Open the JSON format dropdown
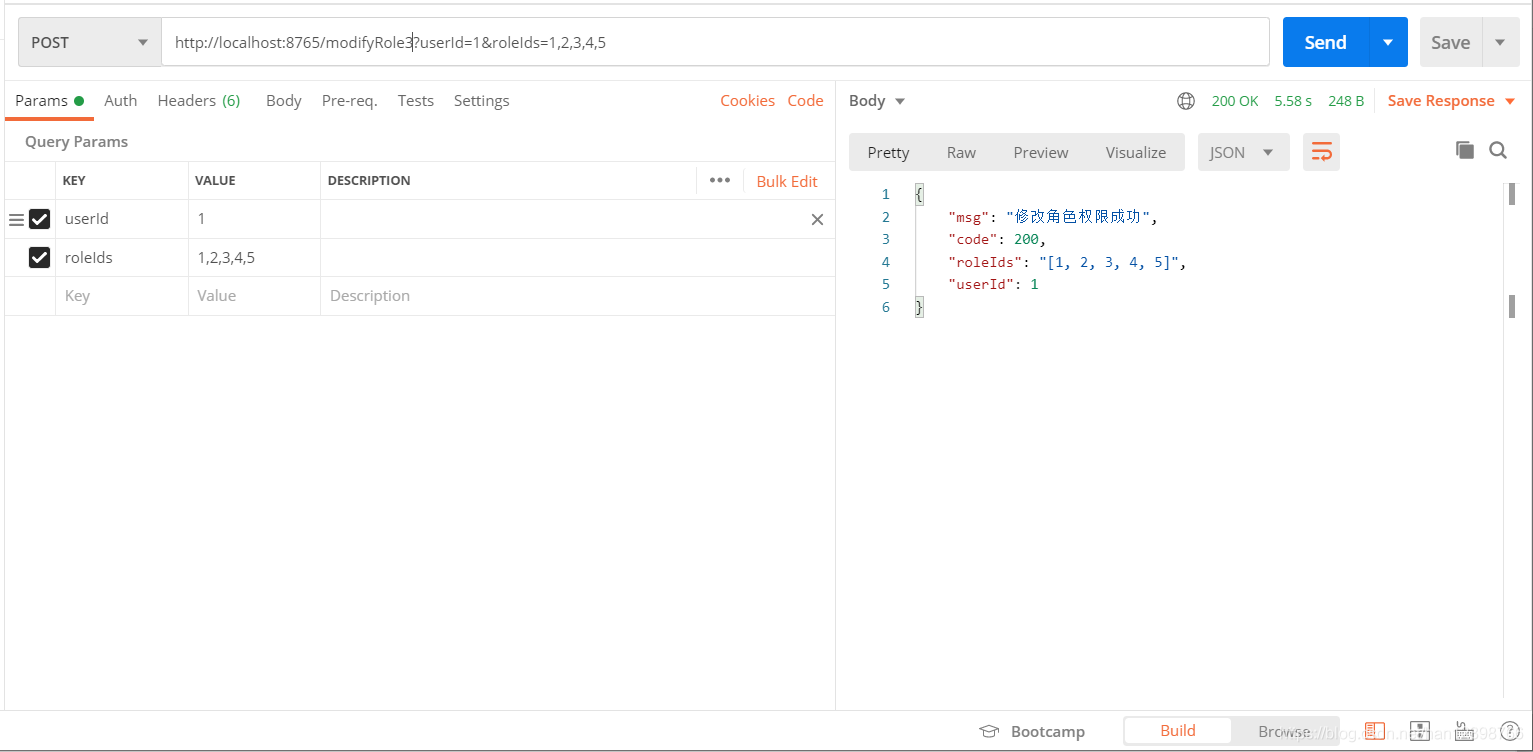Viewport: 1533px width, 752px height. click(x=1243, y=153)
